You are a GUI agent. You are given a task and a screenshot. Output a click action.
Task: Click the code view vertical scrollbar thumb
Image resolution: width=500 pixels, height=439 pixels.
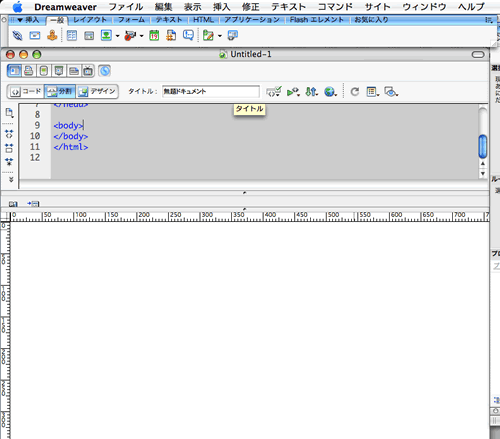tap(482, 146)
